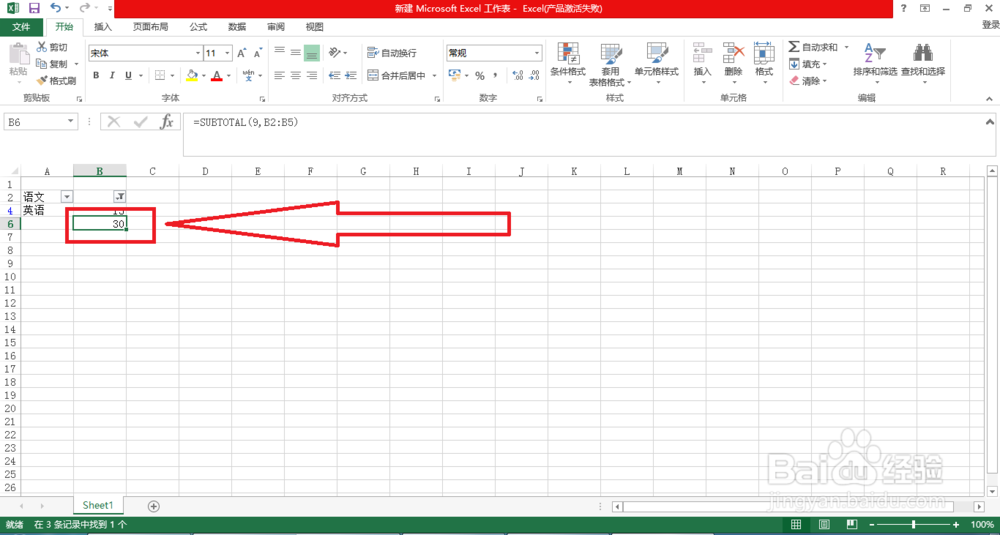1000x535 pixels.
Task: Select the Sheet1 tab
Action: click(x=98, y=505)
